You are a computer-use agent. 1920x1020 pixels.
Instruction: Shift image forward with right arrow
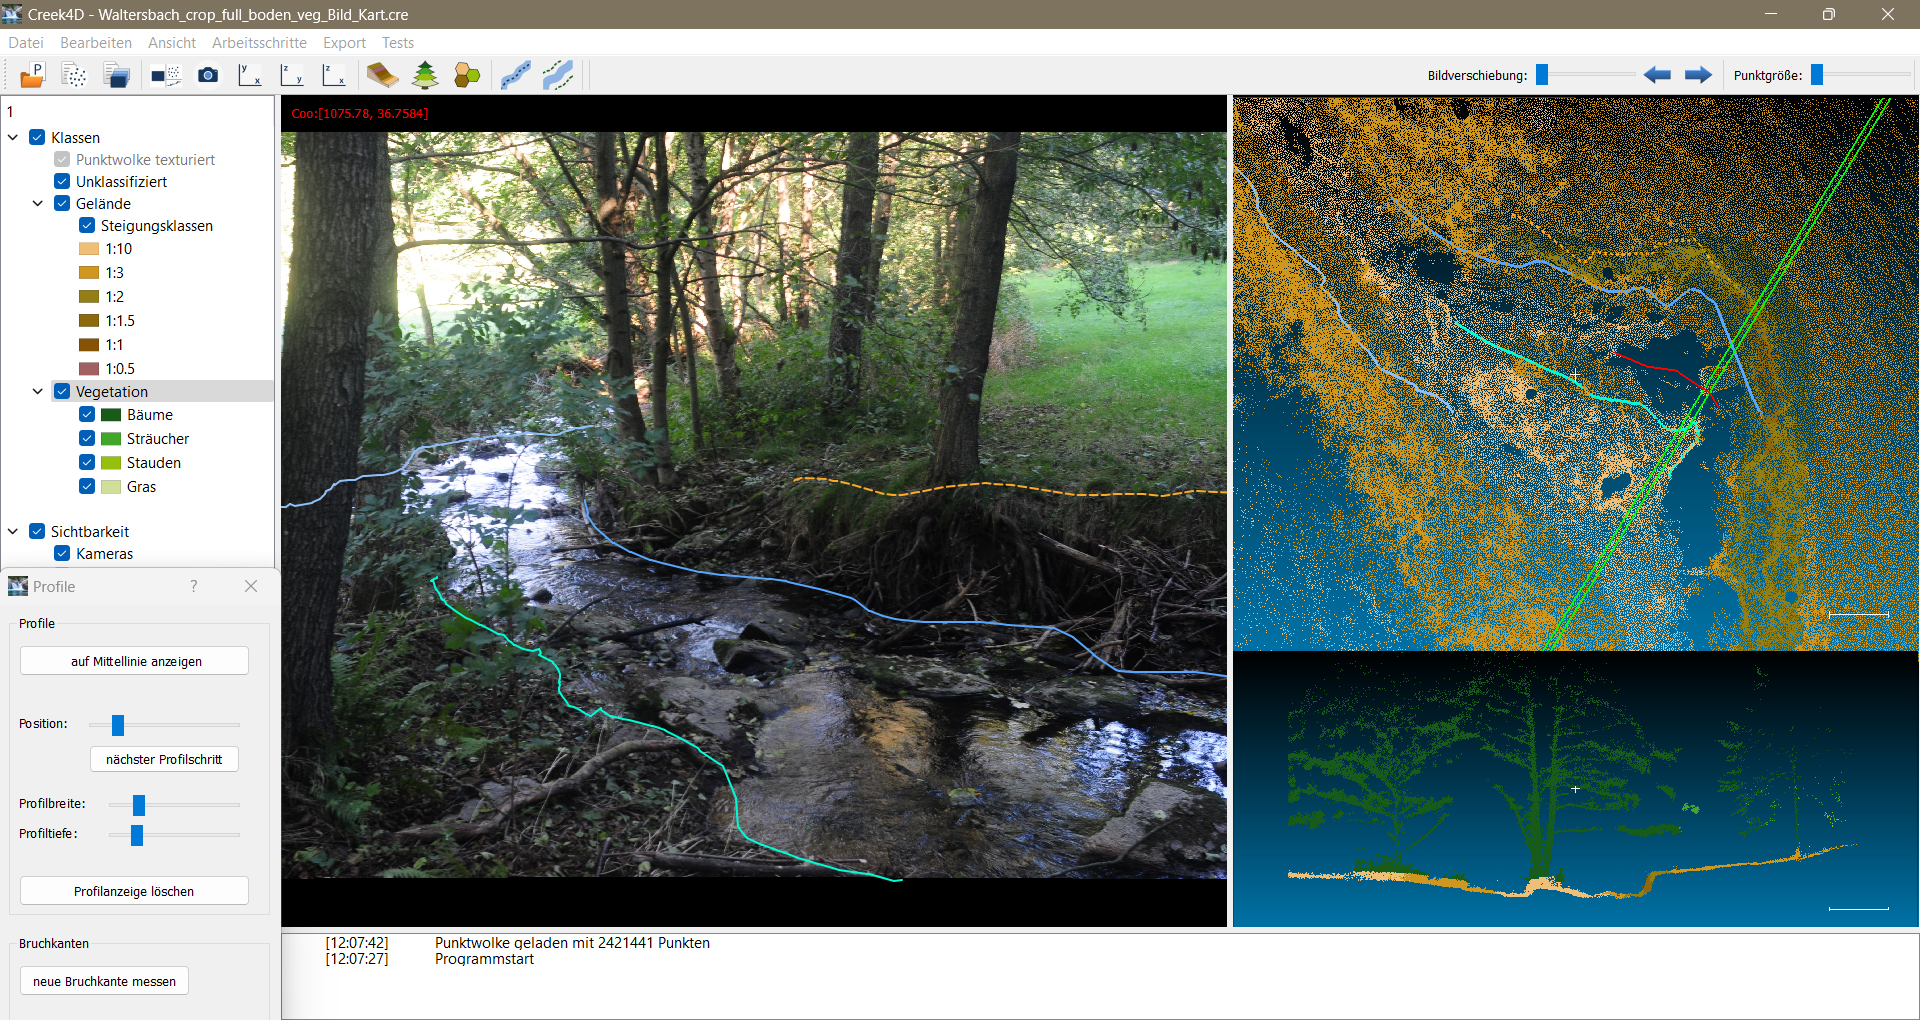click(x=1698, y=75)
